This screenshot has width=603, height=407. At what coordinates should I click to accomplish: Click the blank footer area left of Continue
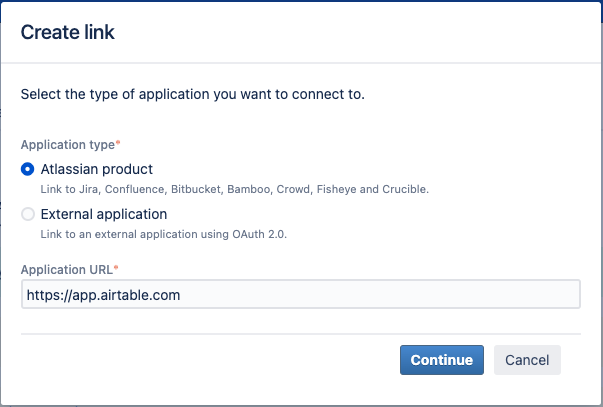tap(208, 360)
